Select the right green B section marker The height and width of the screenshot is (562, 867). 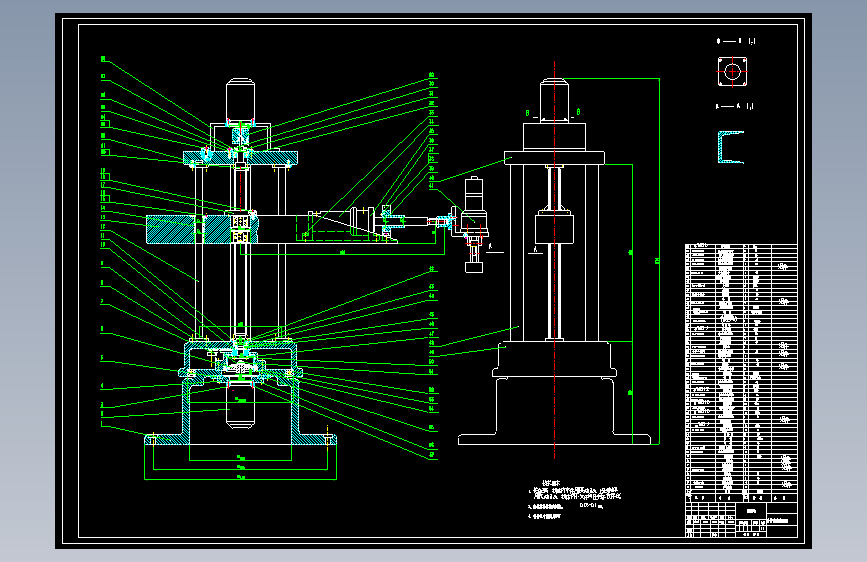(x=578, y=112)
